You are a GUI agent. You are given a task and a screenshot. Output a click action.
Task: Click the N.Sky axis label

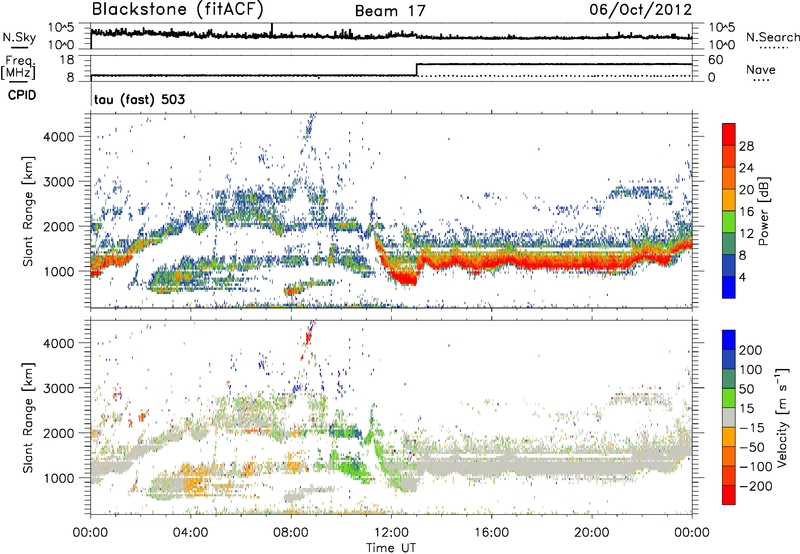pyautogui.click(x=19, y=37)
